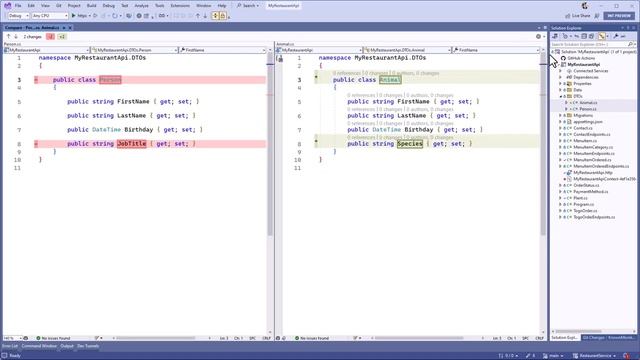Expand the Migrations folder
Image resolution: width=640 pixels, height=360 pixels.
point(560,116)
